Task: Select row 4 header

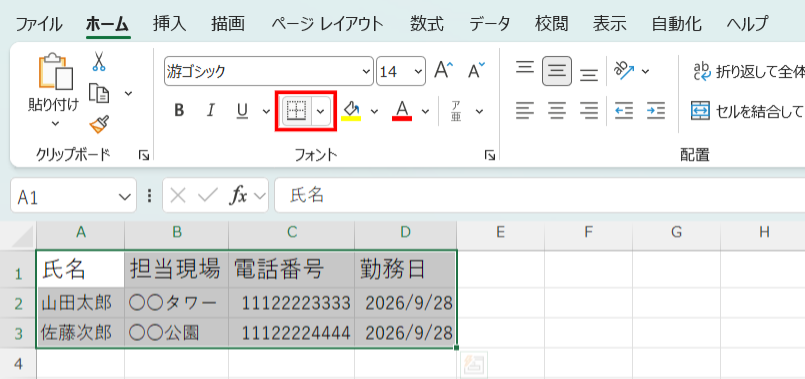Action: [x=18, y=364]
